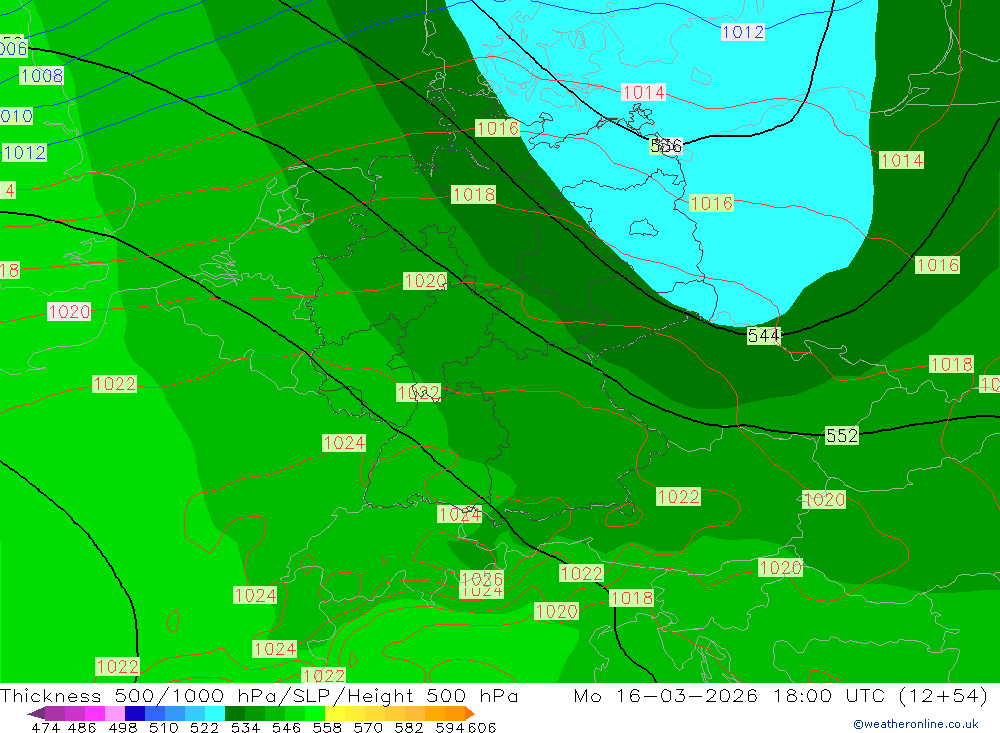
Task: Select the legend value 522
Action: pyautogui.click(x=205, y=727)
